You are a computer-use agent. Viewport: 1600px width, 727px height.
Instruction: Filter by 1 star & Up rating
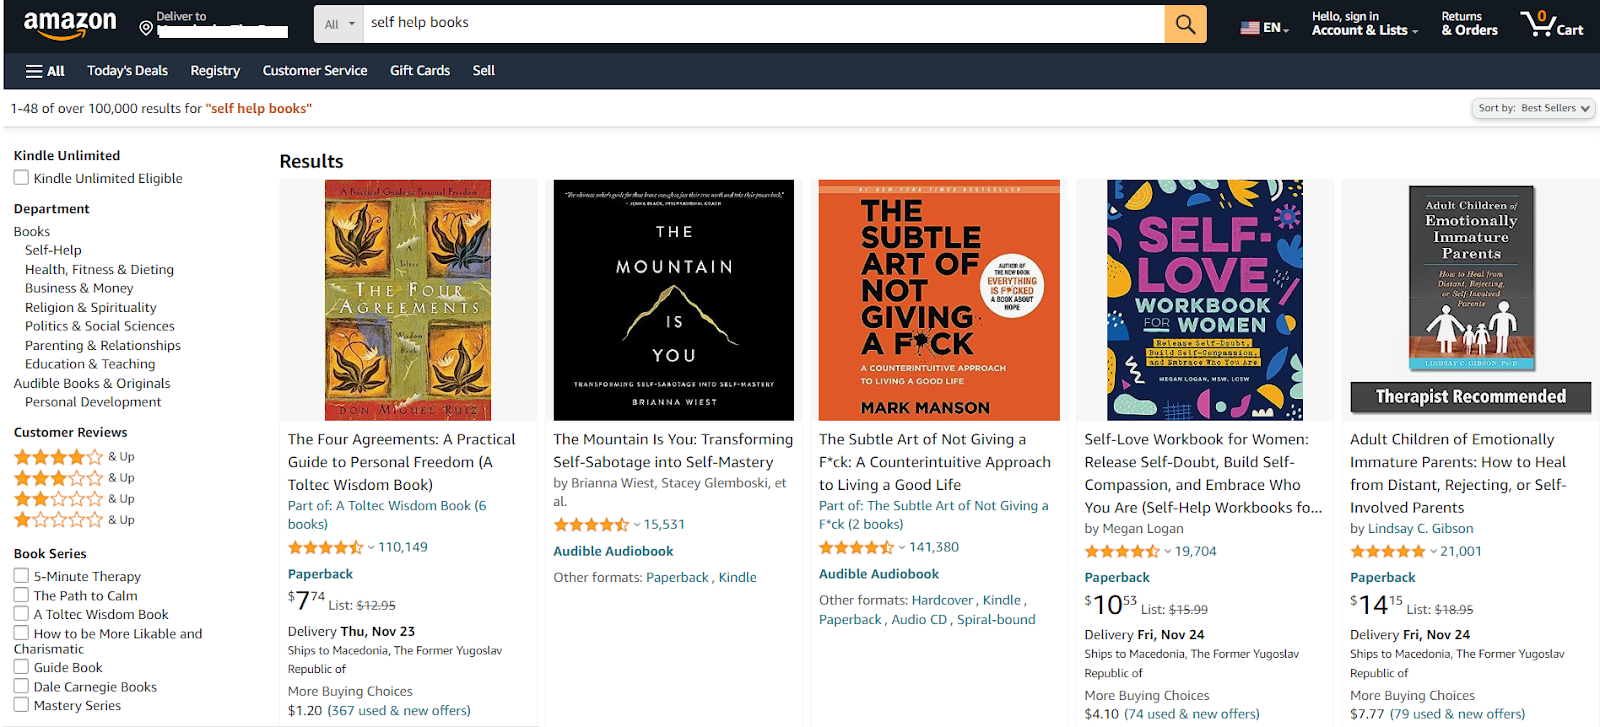tap(58, 520)
